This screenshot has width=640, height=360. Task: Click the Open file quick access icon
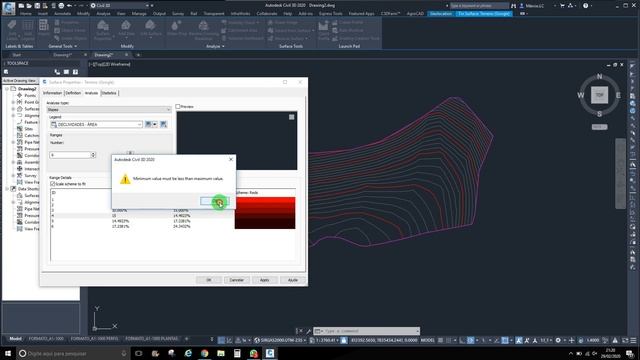(x=29, y=6)
